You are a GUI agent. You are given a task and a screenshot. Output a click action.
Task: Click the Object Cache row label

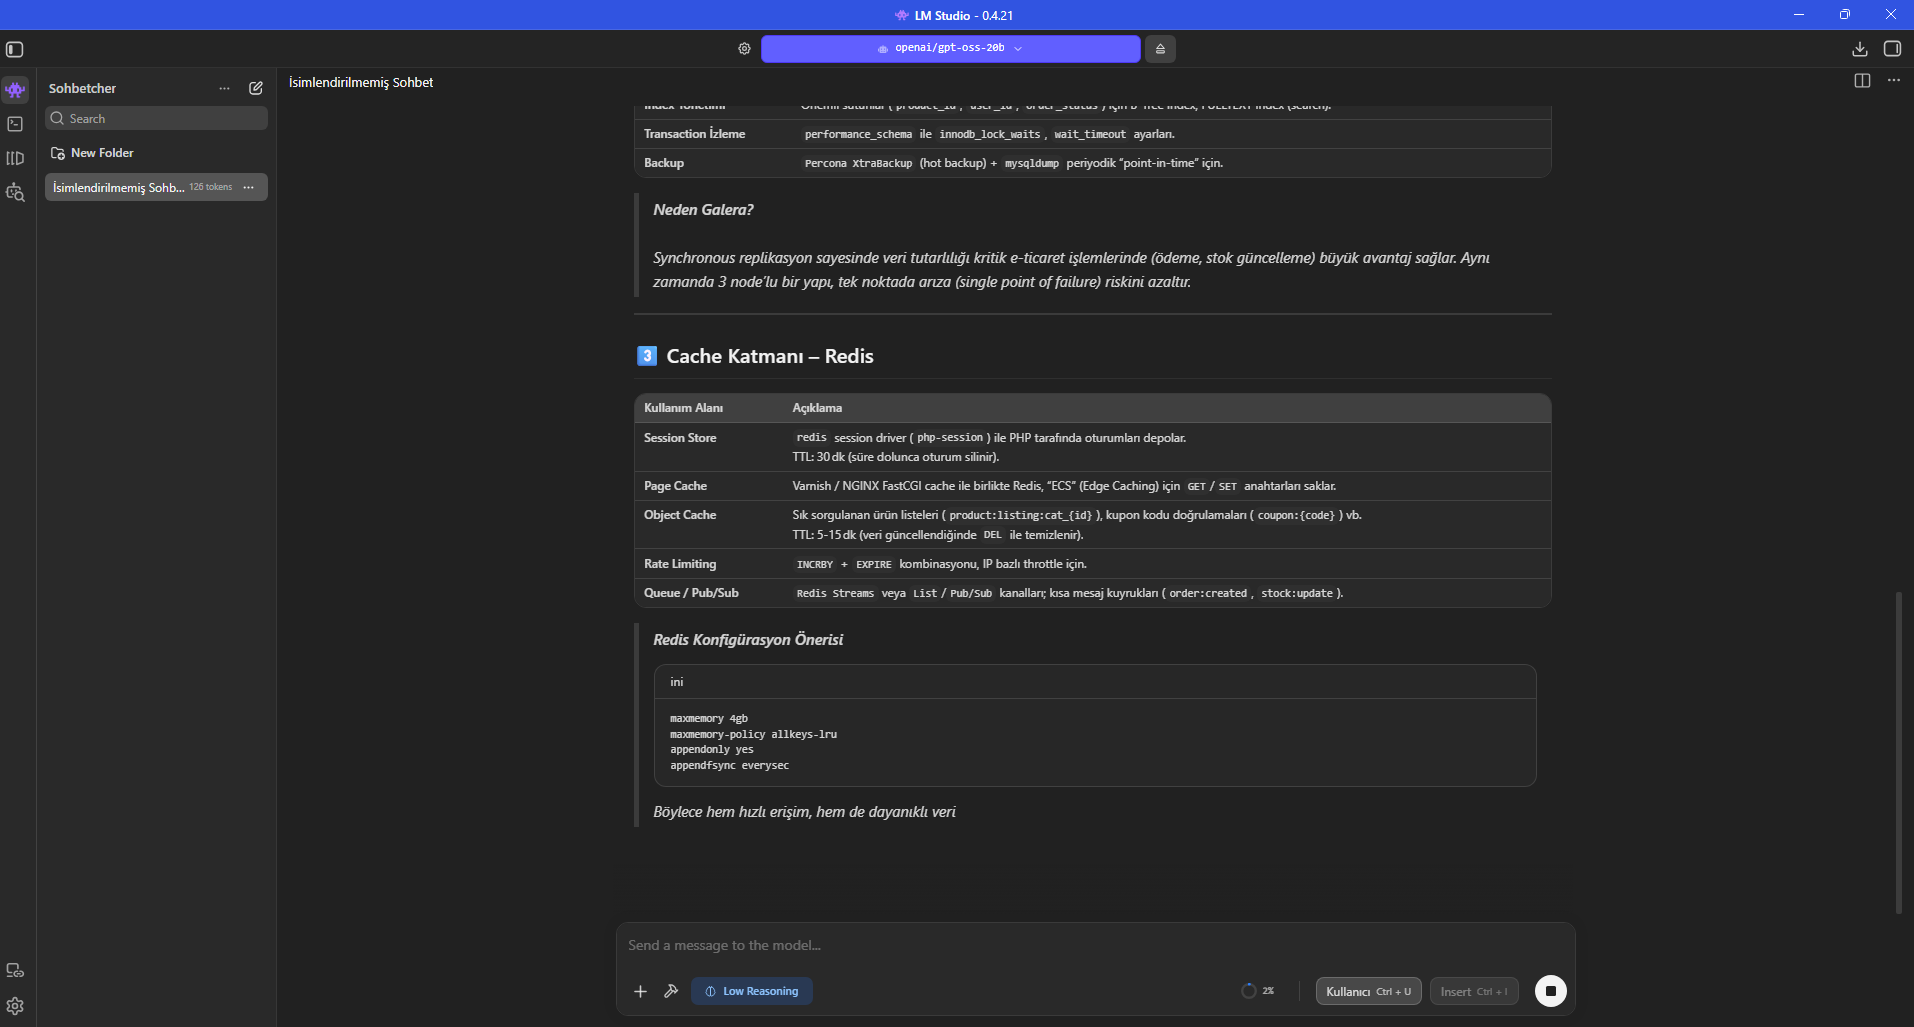click(680, 515)
